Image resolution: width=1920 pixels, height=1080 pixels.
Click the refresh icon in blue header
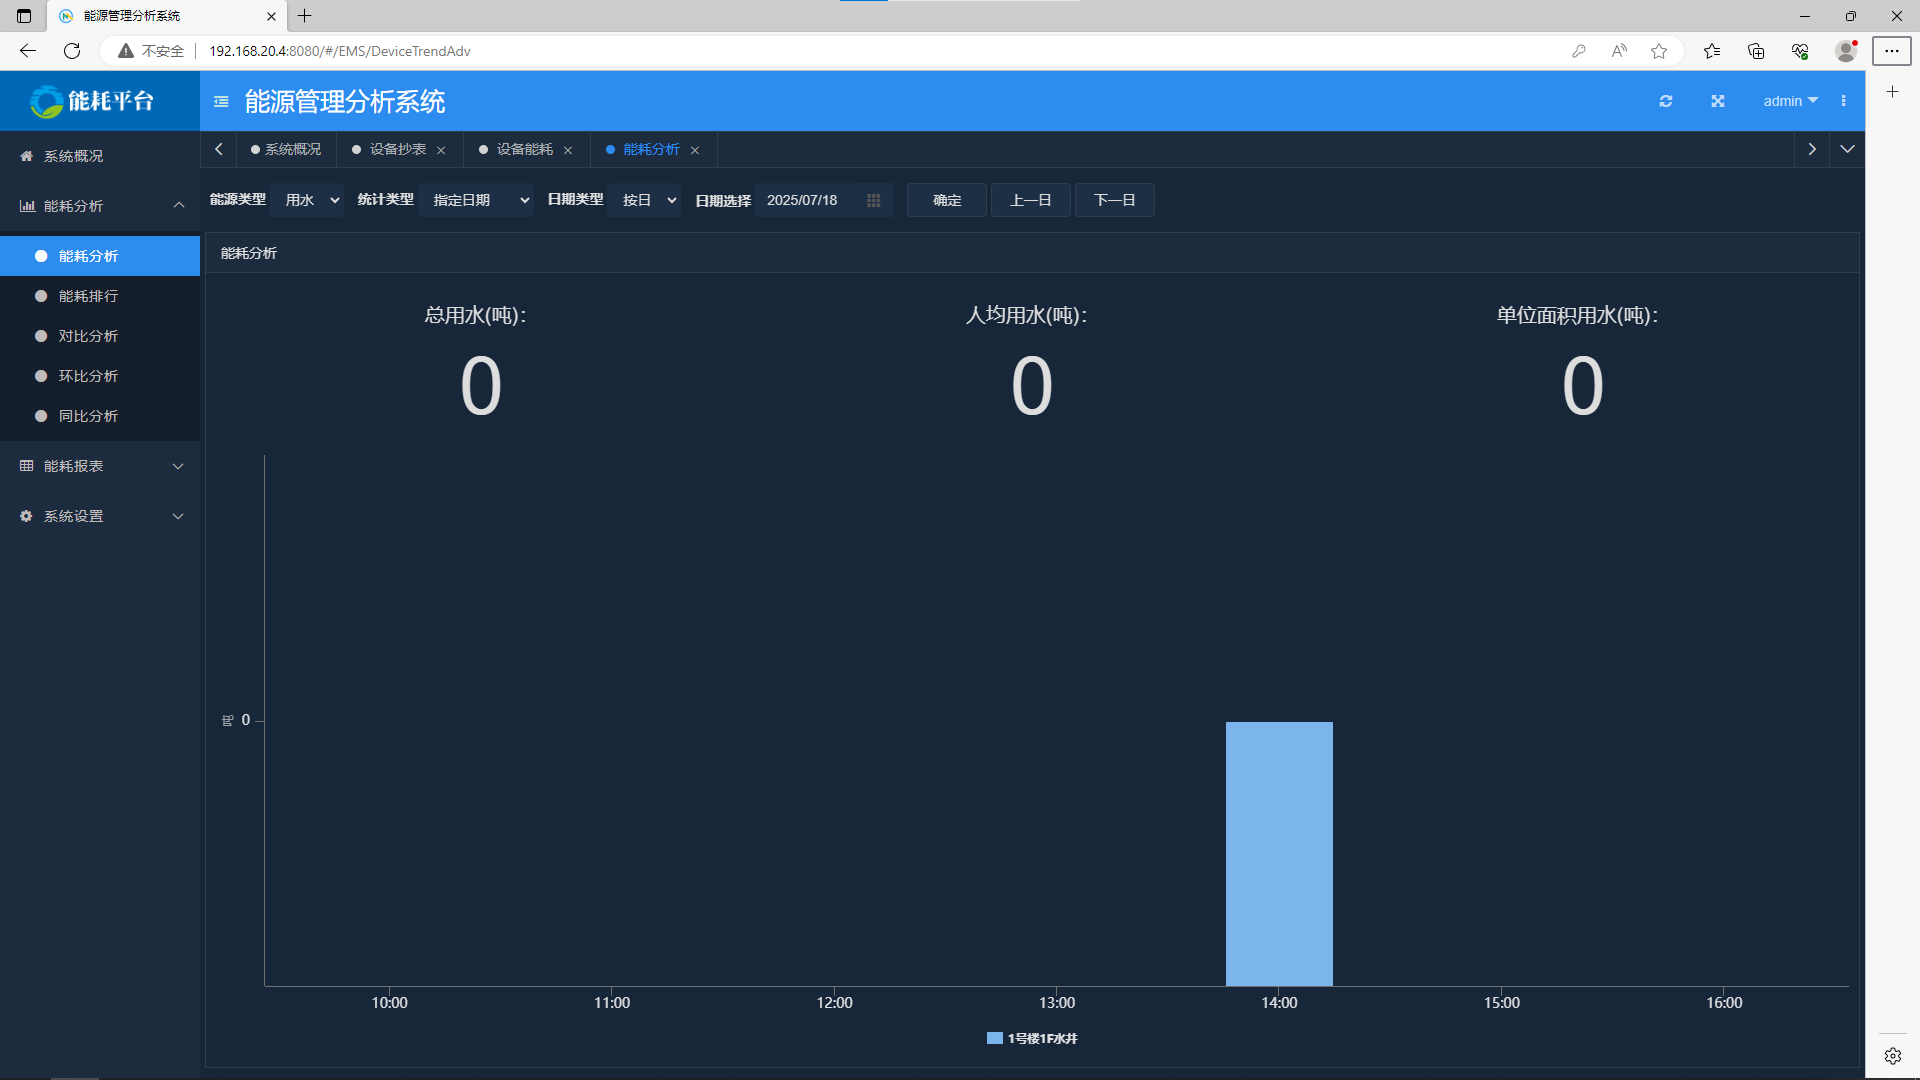click(1665, 101)
